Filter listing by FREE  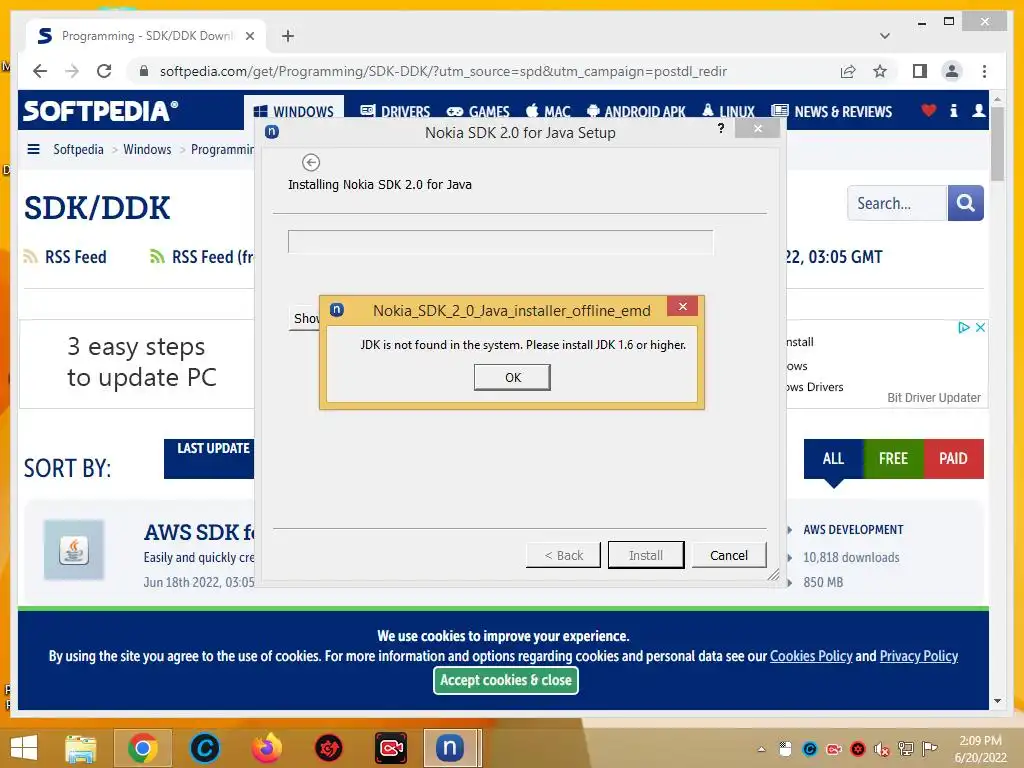click(x=893, y=458)
